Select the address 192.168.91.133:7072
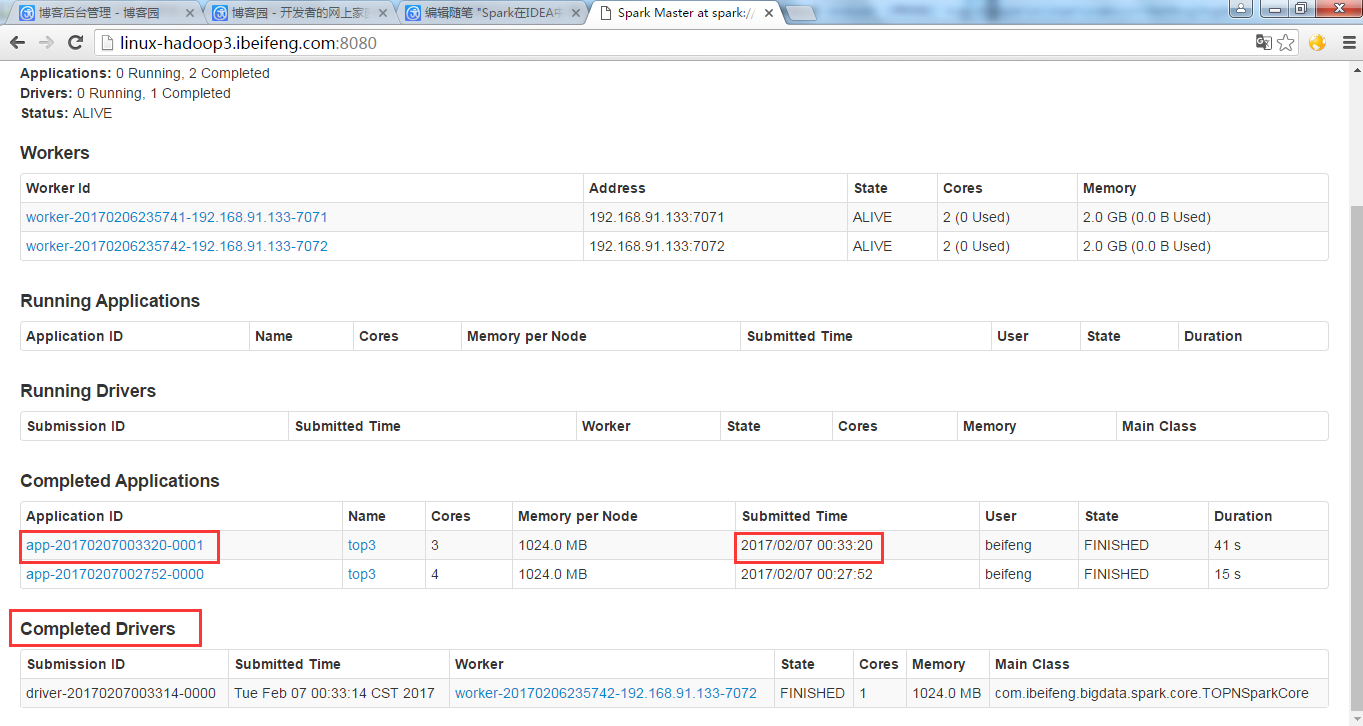The image size is (1363, 726). pyautogui.click(x=657, y=246)
